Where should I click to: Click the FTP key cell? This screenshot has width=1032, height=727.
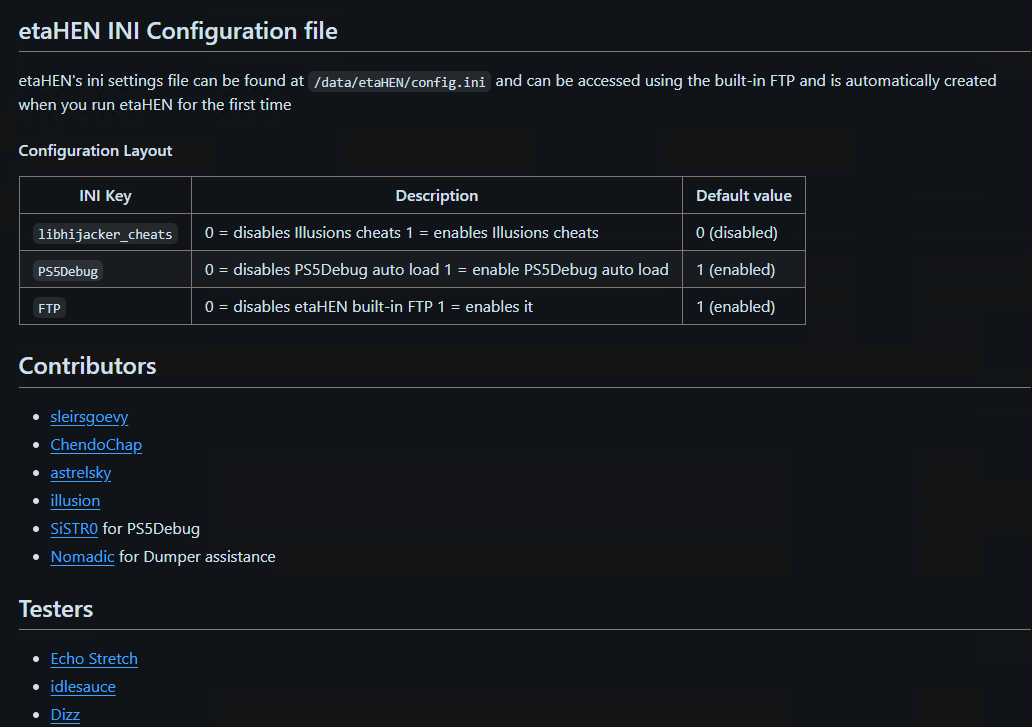[x=105, y=306]
